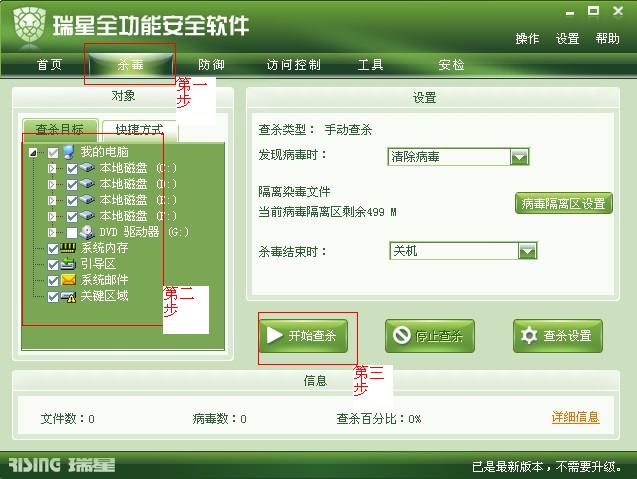The width and height of the screenshot is (637, 479).
Task: Click the 病毒数：0 text
Action: (x=219, y=418)
